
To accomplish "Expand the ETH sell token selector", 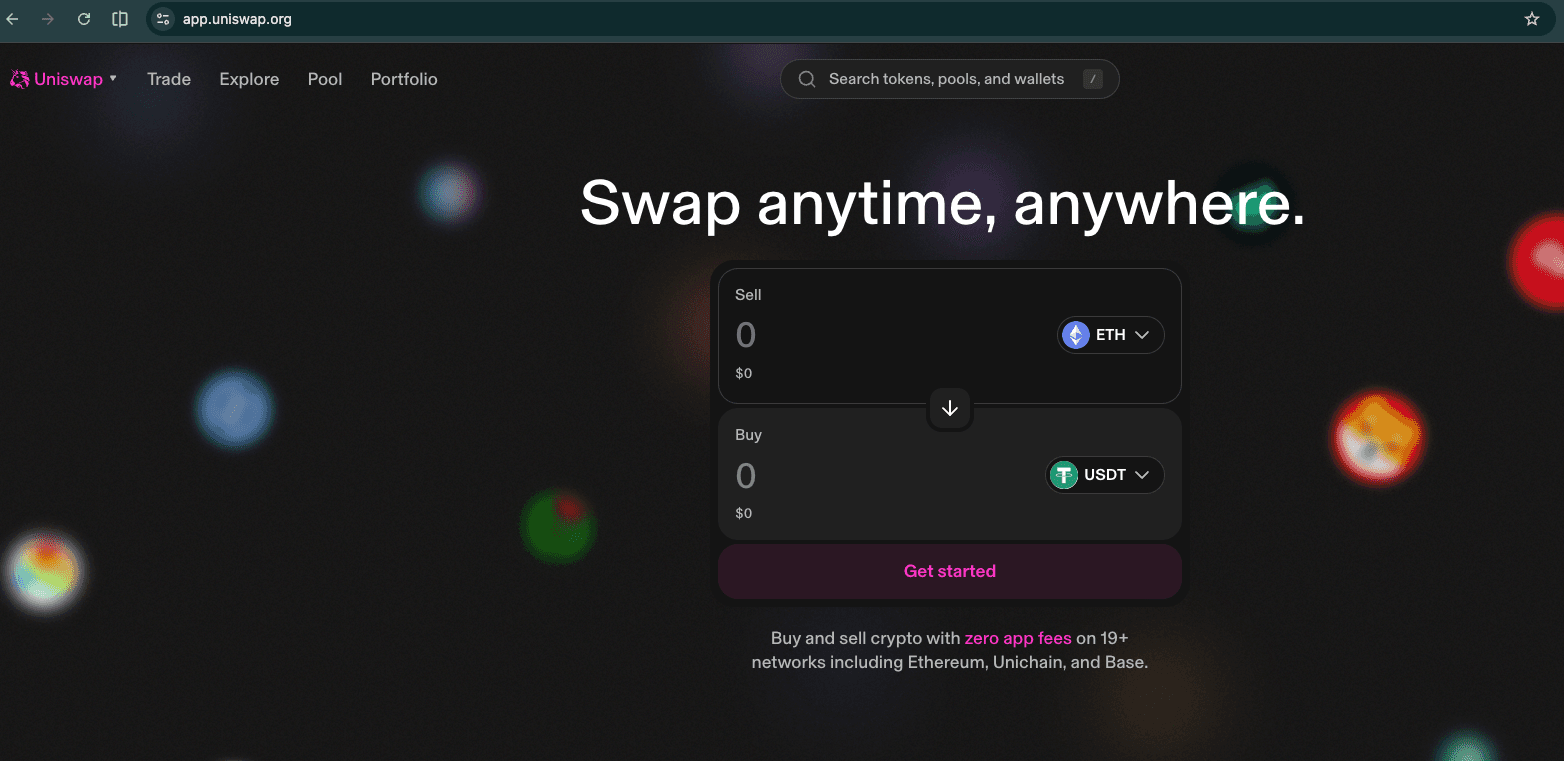I will tap(1111, 335).
